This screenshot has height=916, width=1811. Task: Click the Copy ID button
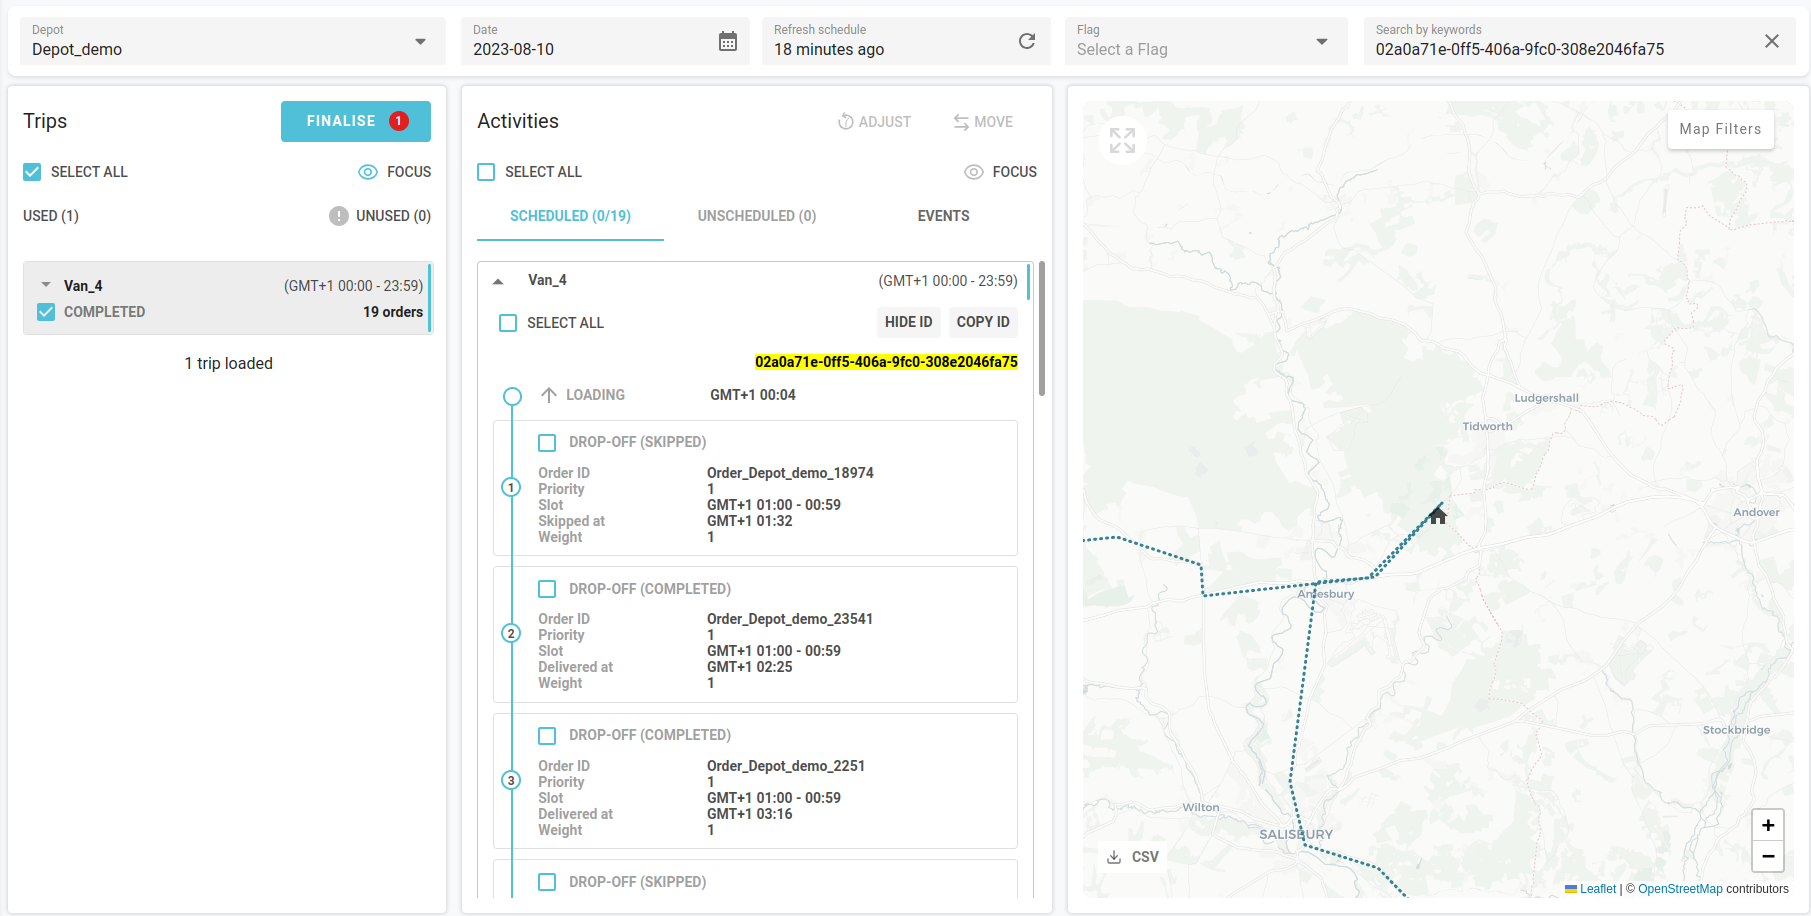(982, 322)
